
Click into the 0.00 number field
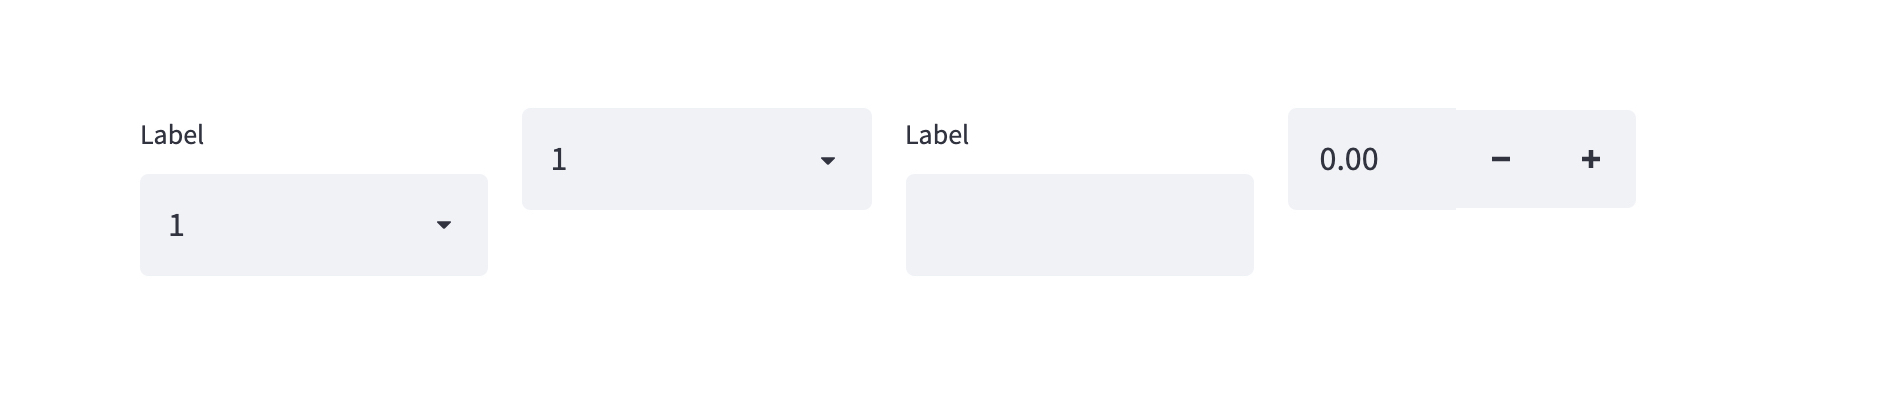pyautogui.click(x=1370, y=159)
